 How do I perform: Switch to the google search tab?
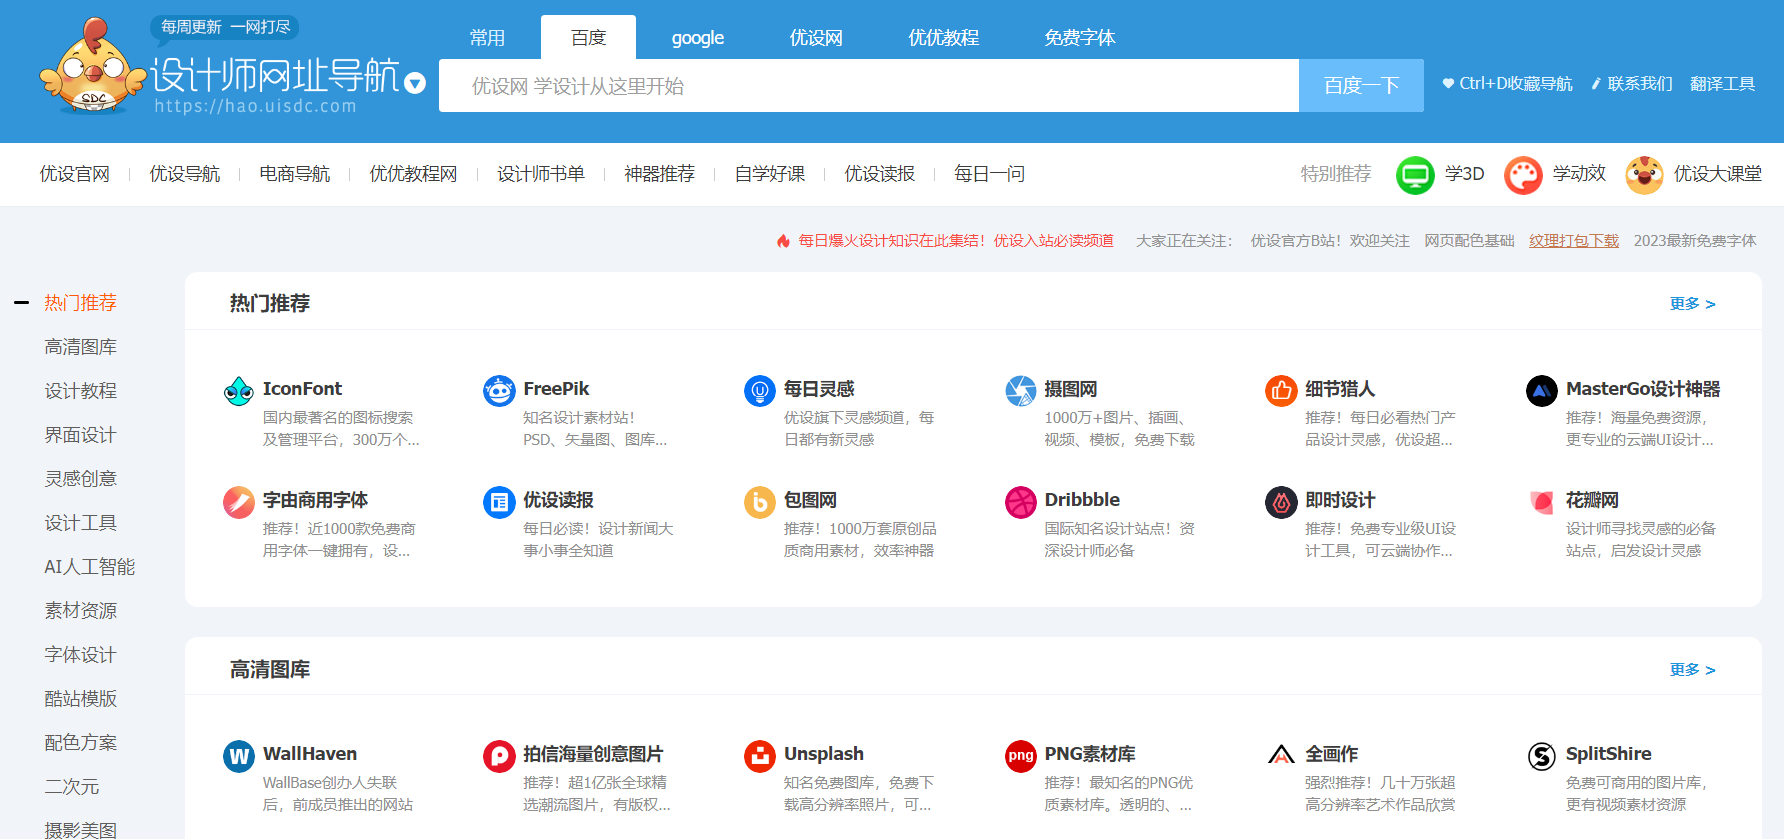697,38
